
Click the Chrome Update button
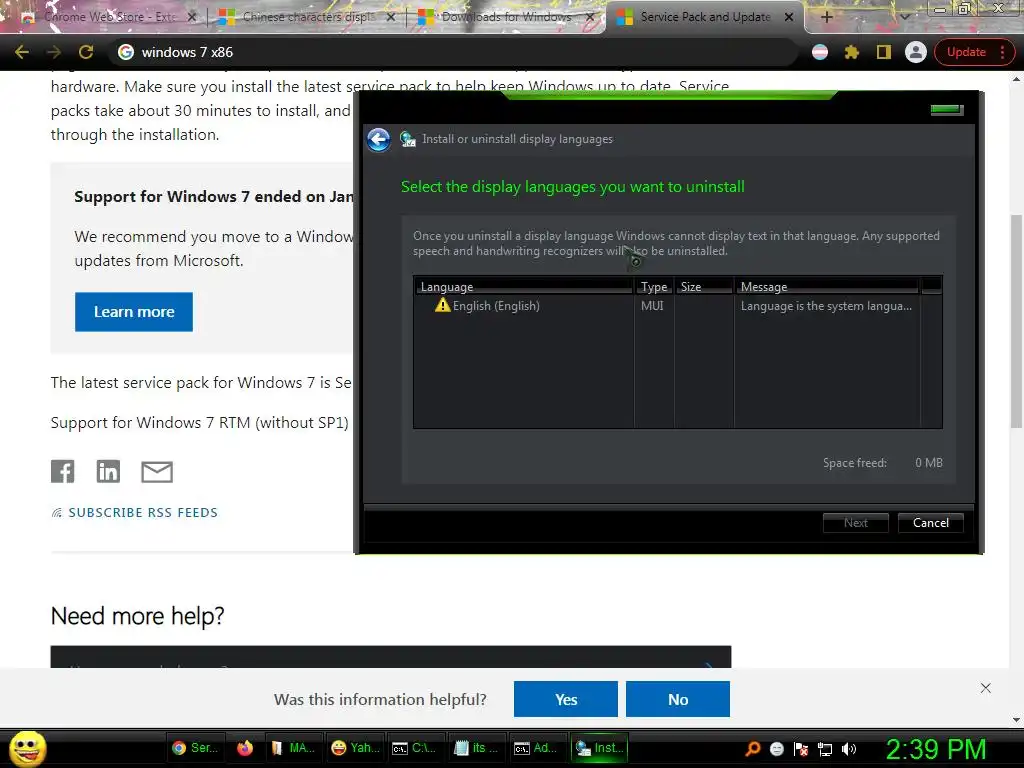pyautogui.click(x=966, y=52)
